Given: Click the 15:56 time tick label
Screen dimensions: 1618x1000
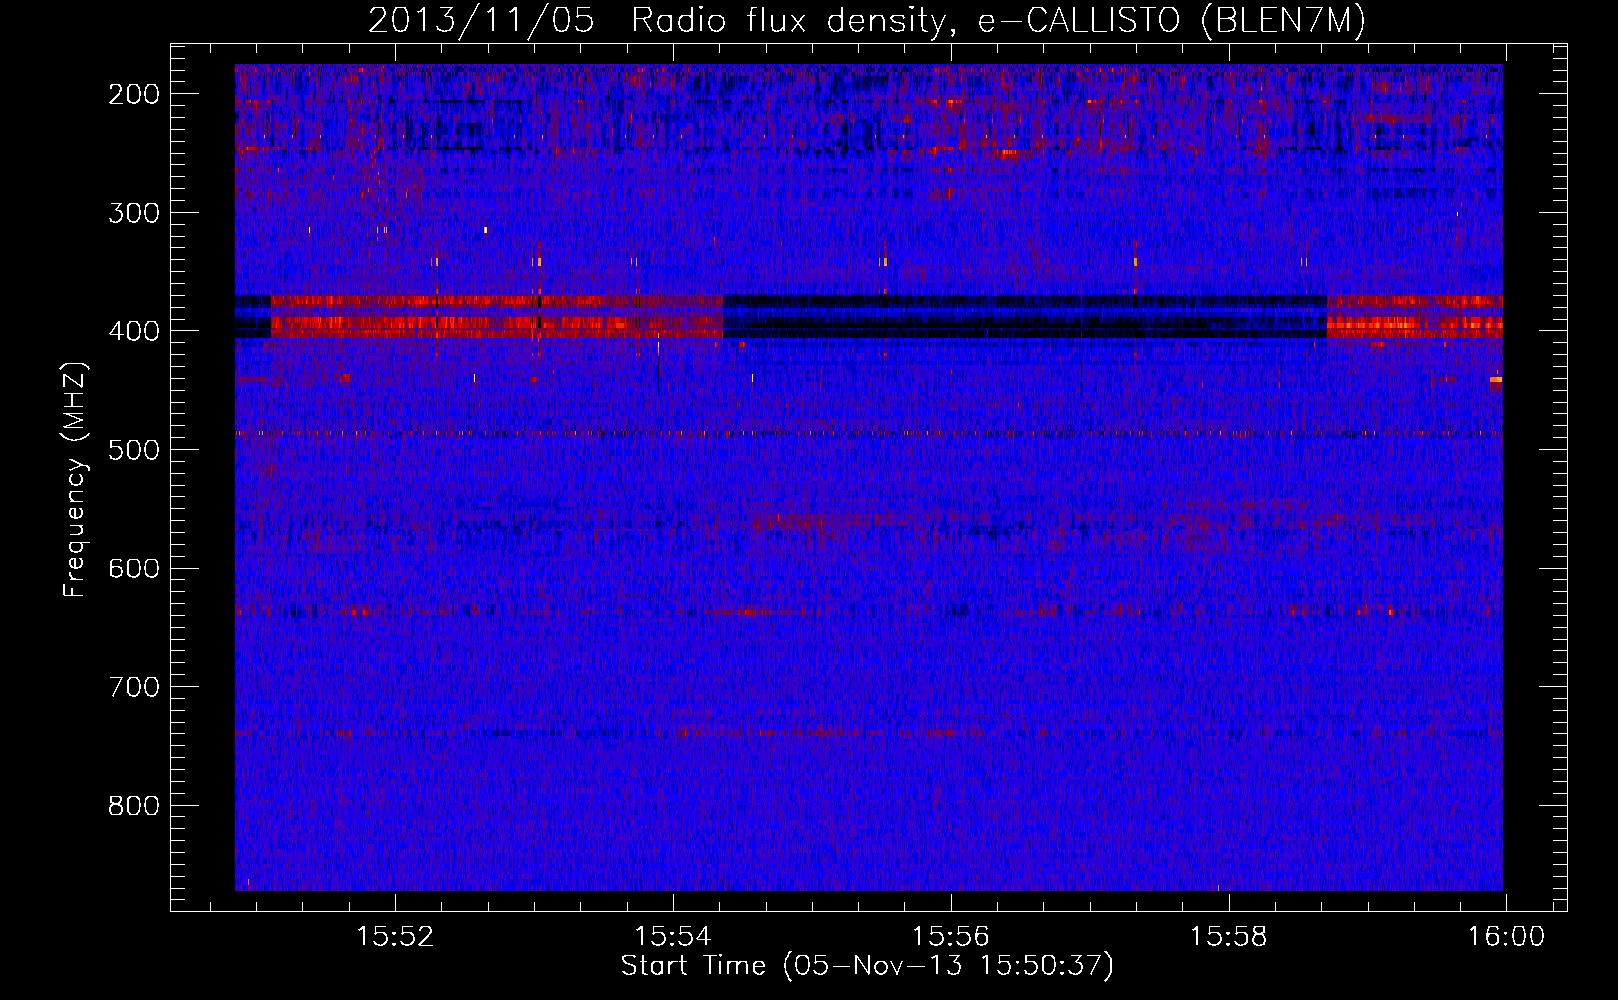Looking at the screenshot, I should pos(951,937).
